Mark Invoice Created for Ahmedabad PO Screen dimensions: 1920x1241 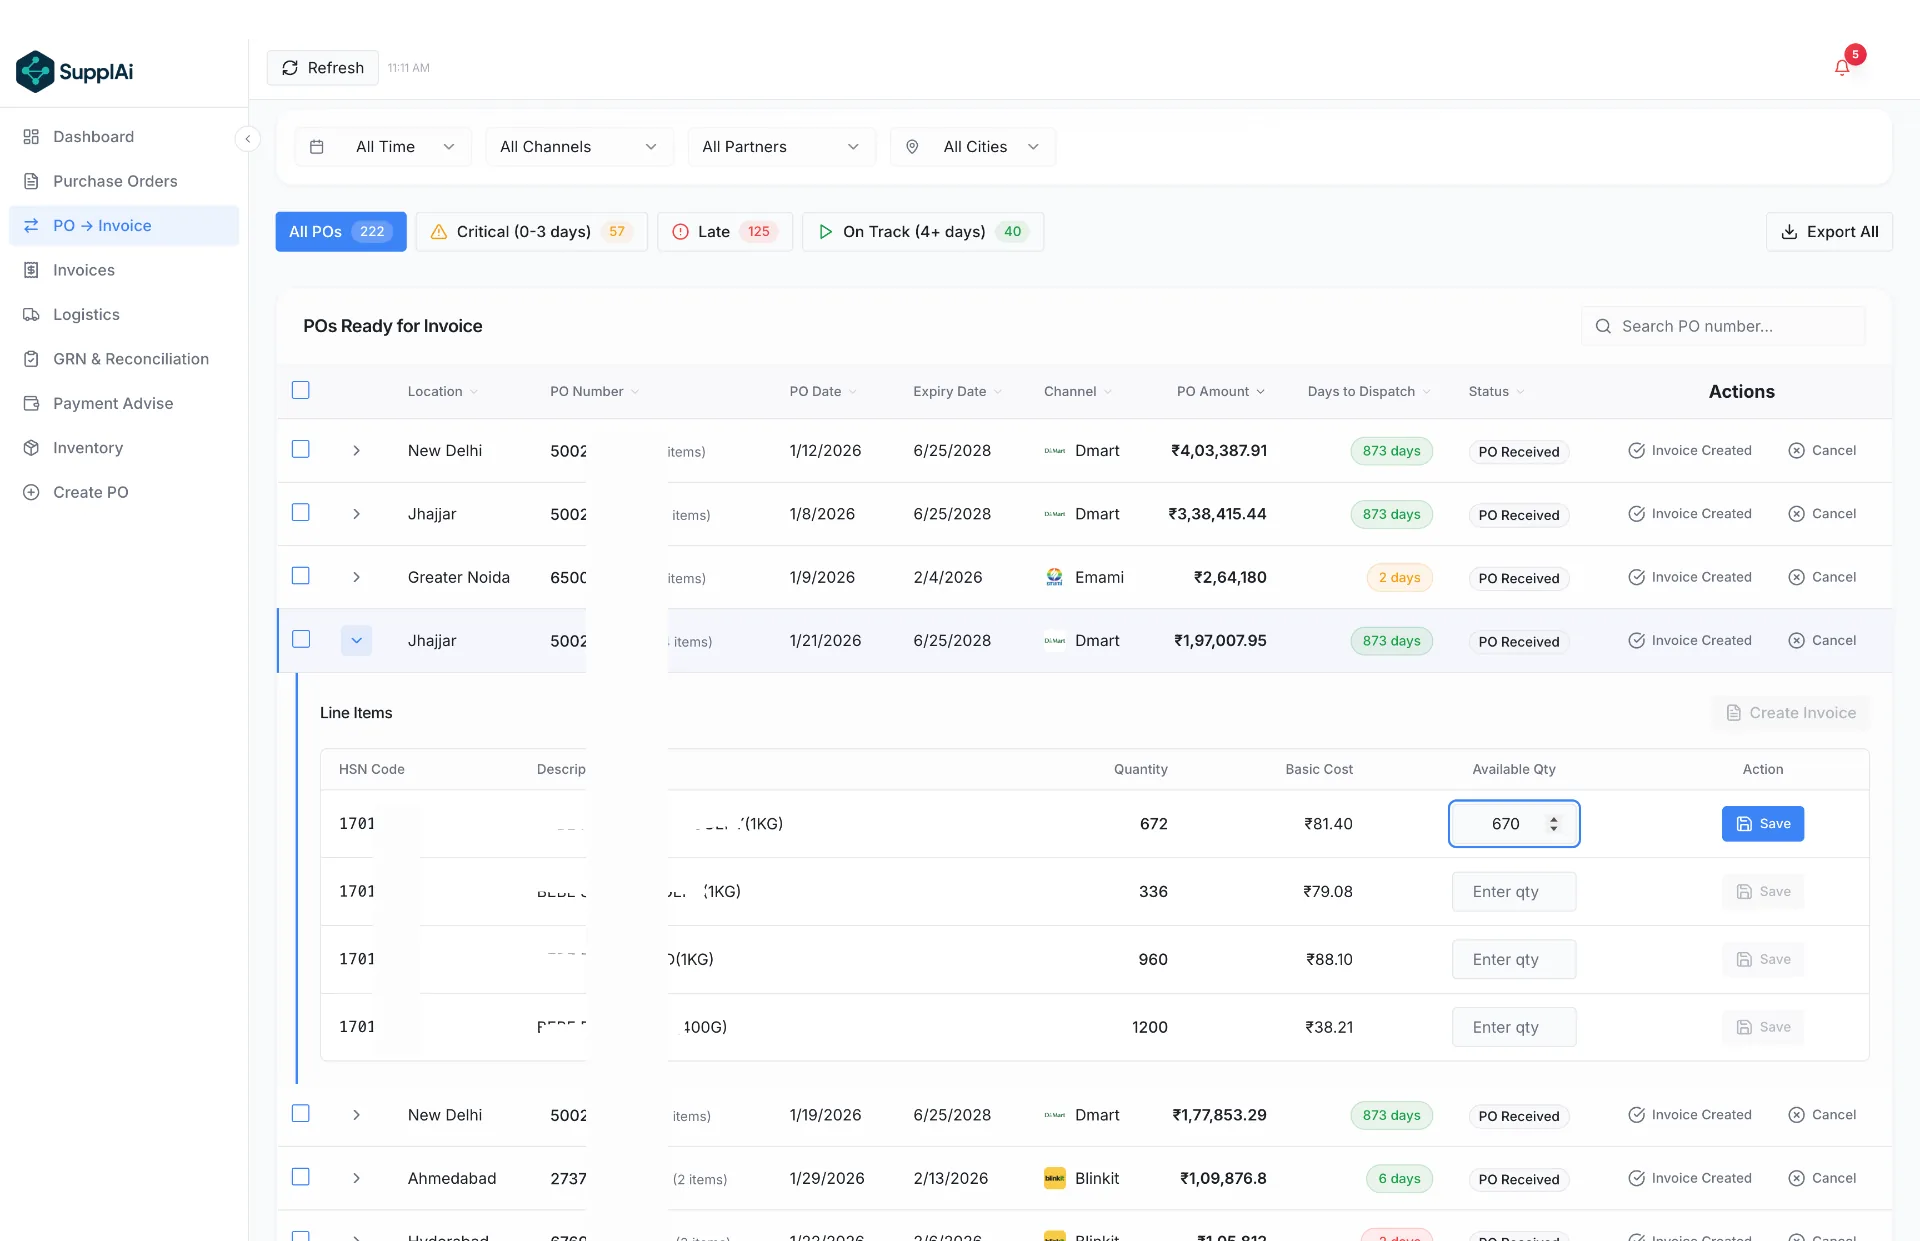coord(1690,1179)
